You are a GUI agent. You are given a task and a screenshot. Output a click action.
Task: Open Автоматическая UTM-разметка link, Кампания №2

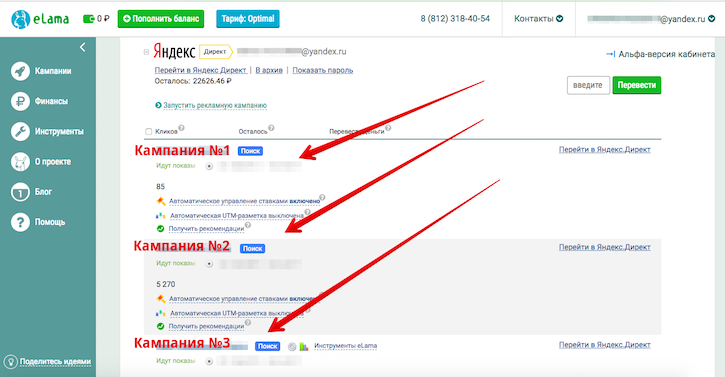coord(237,313)
